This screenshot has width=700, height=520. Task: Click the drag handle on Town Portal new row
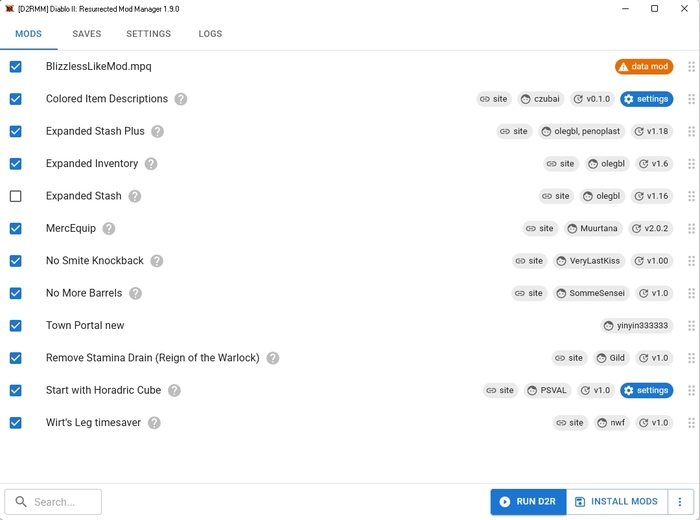(691, 326)
